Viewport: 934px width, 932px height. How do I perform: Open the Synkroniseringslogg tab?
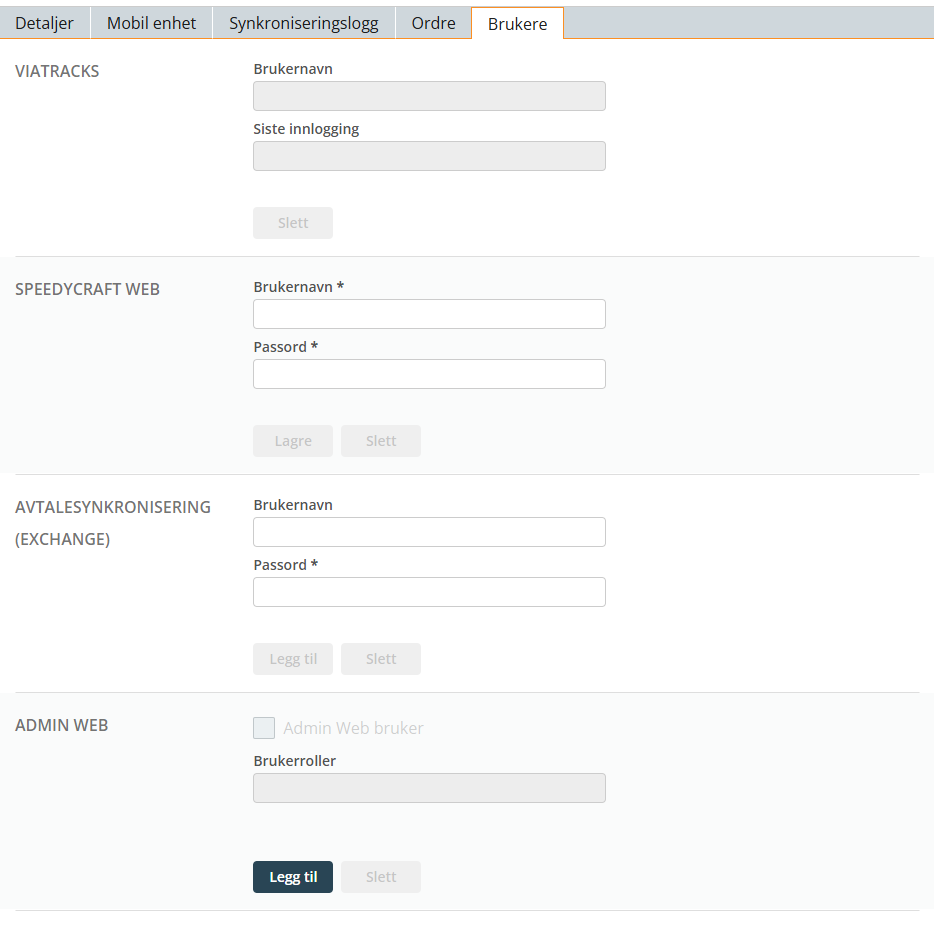304,23
